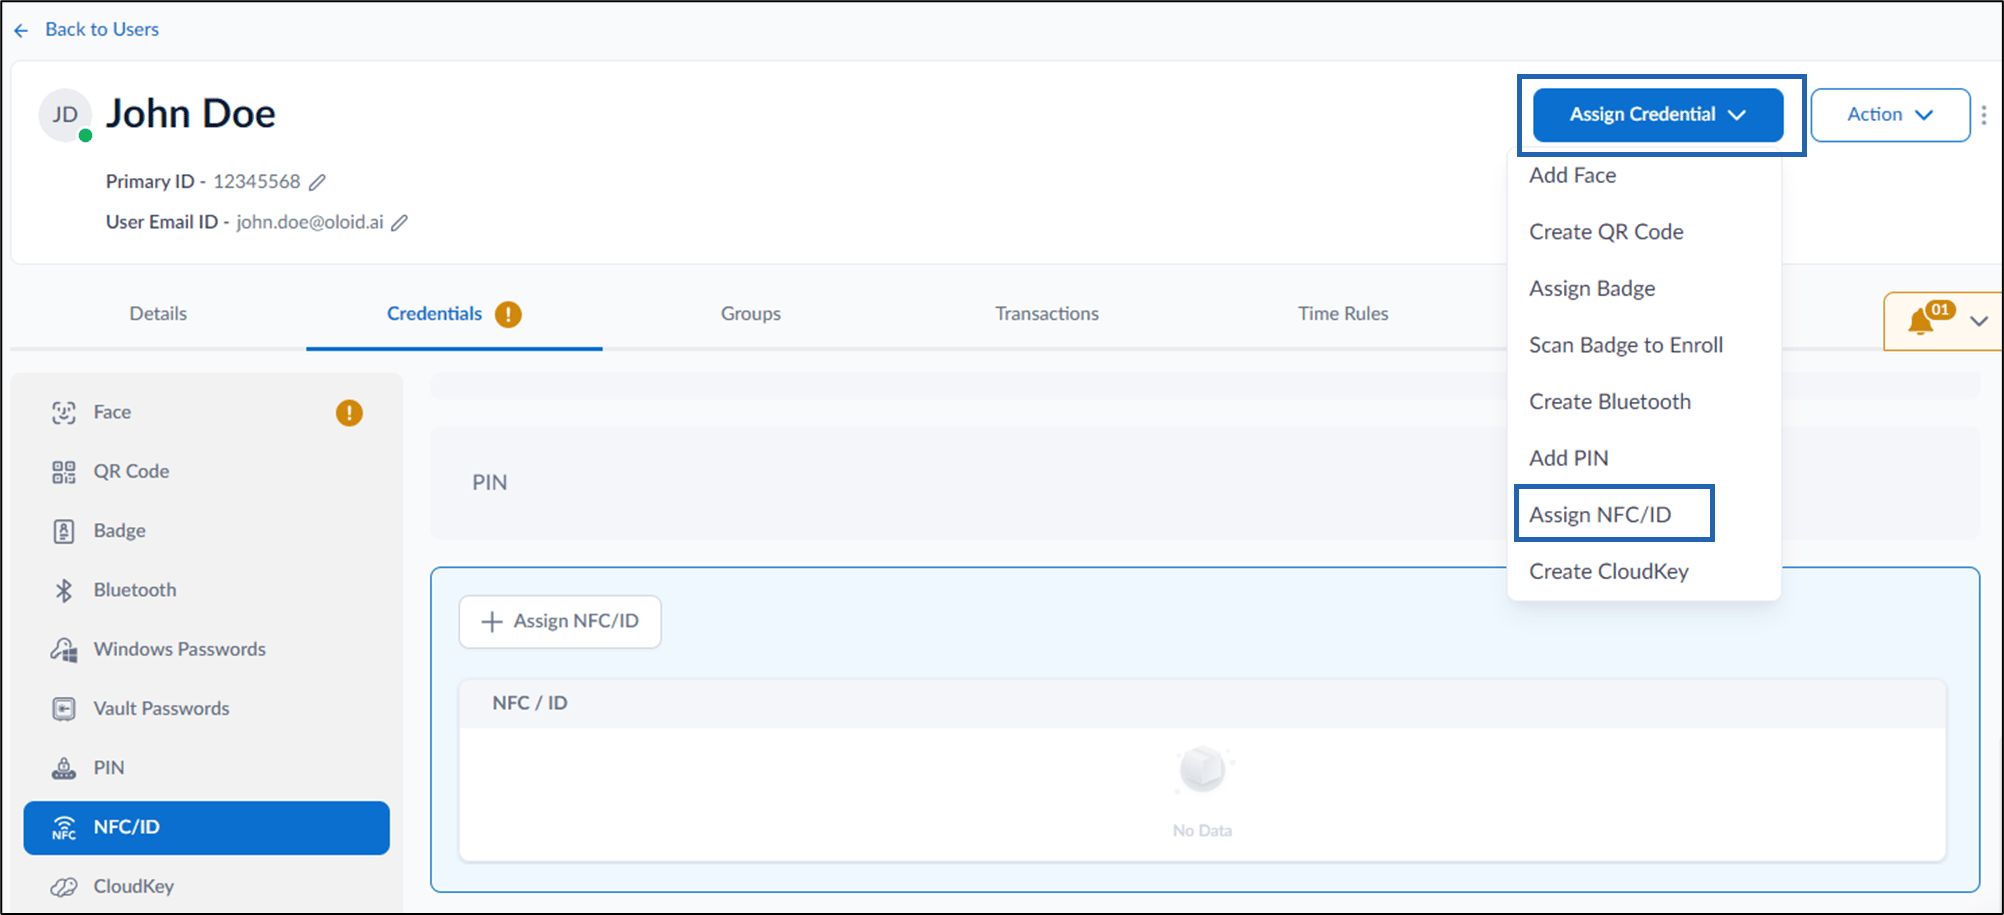The image size is (2004, 915).
Task: Select Badge in the credentials sidebar
Action: 207,531
